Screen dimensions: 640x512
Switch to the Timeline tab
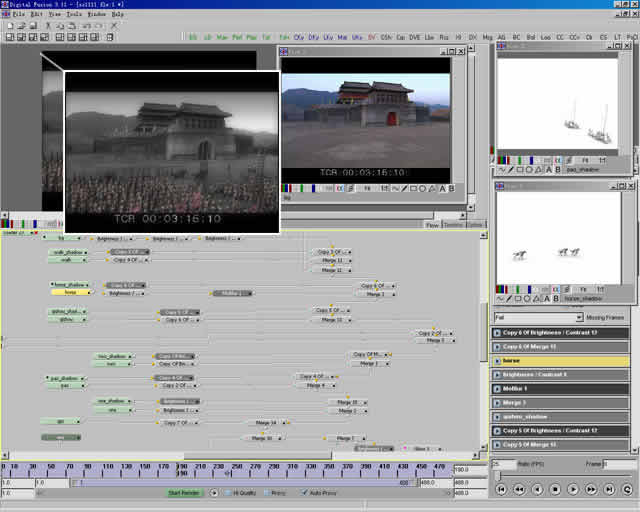click(453, 225)
